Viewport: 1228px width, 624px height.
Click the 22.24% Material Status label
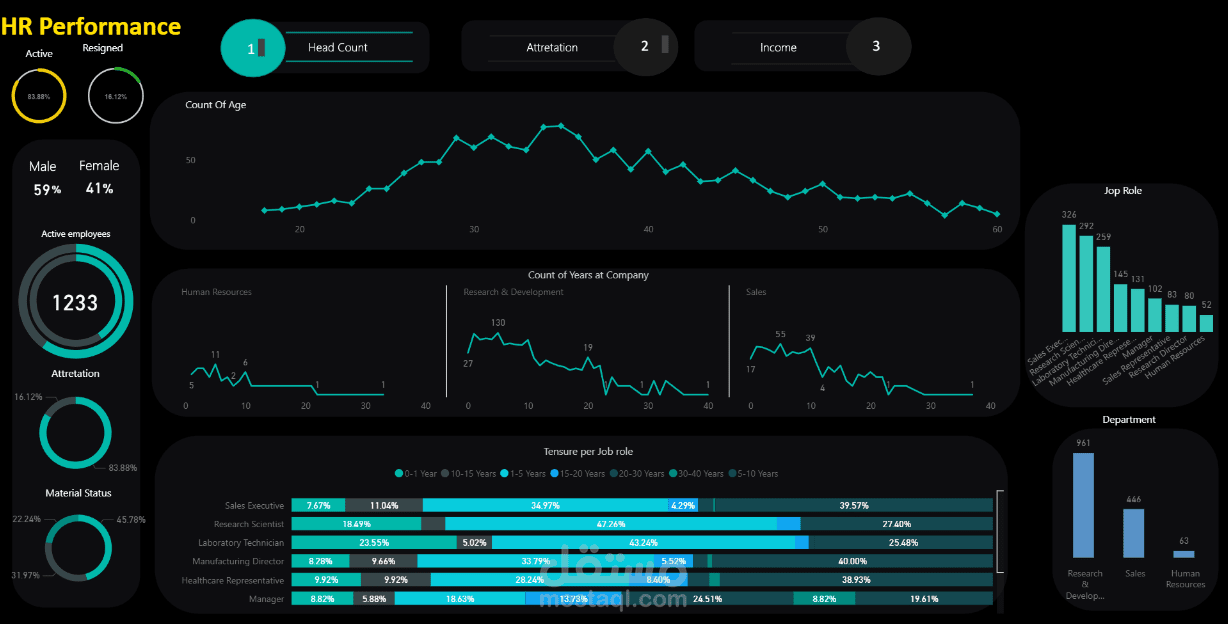point(27,520)
